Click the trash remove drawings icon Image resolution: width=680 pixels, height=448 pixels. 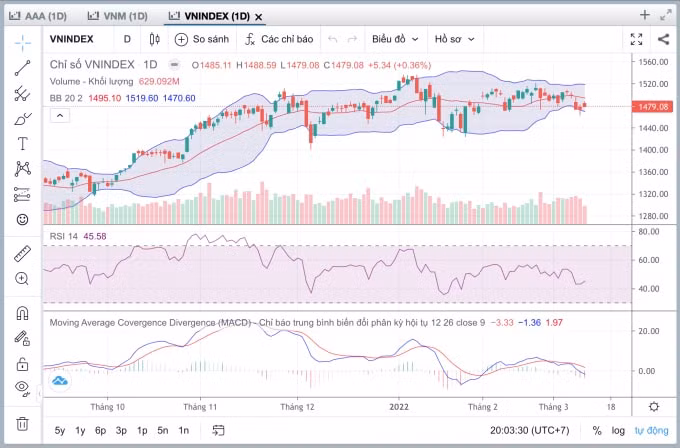coord(23,424)
